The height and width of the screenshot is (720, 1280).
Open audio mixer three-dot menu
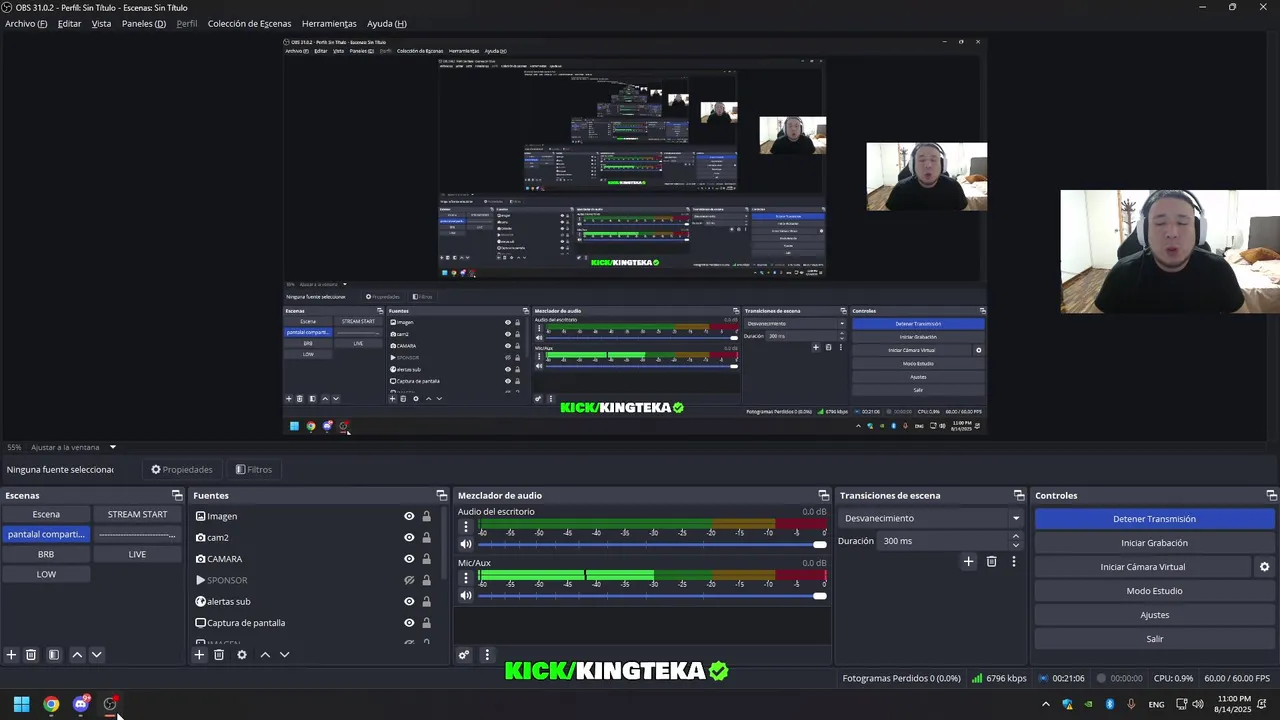[487, 655]
